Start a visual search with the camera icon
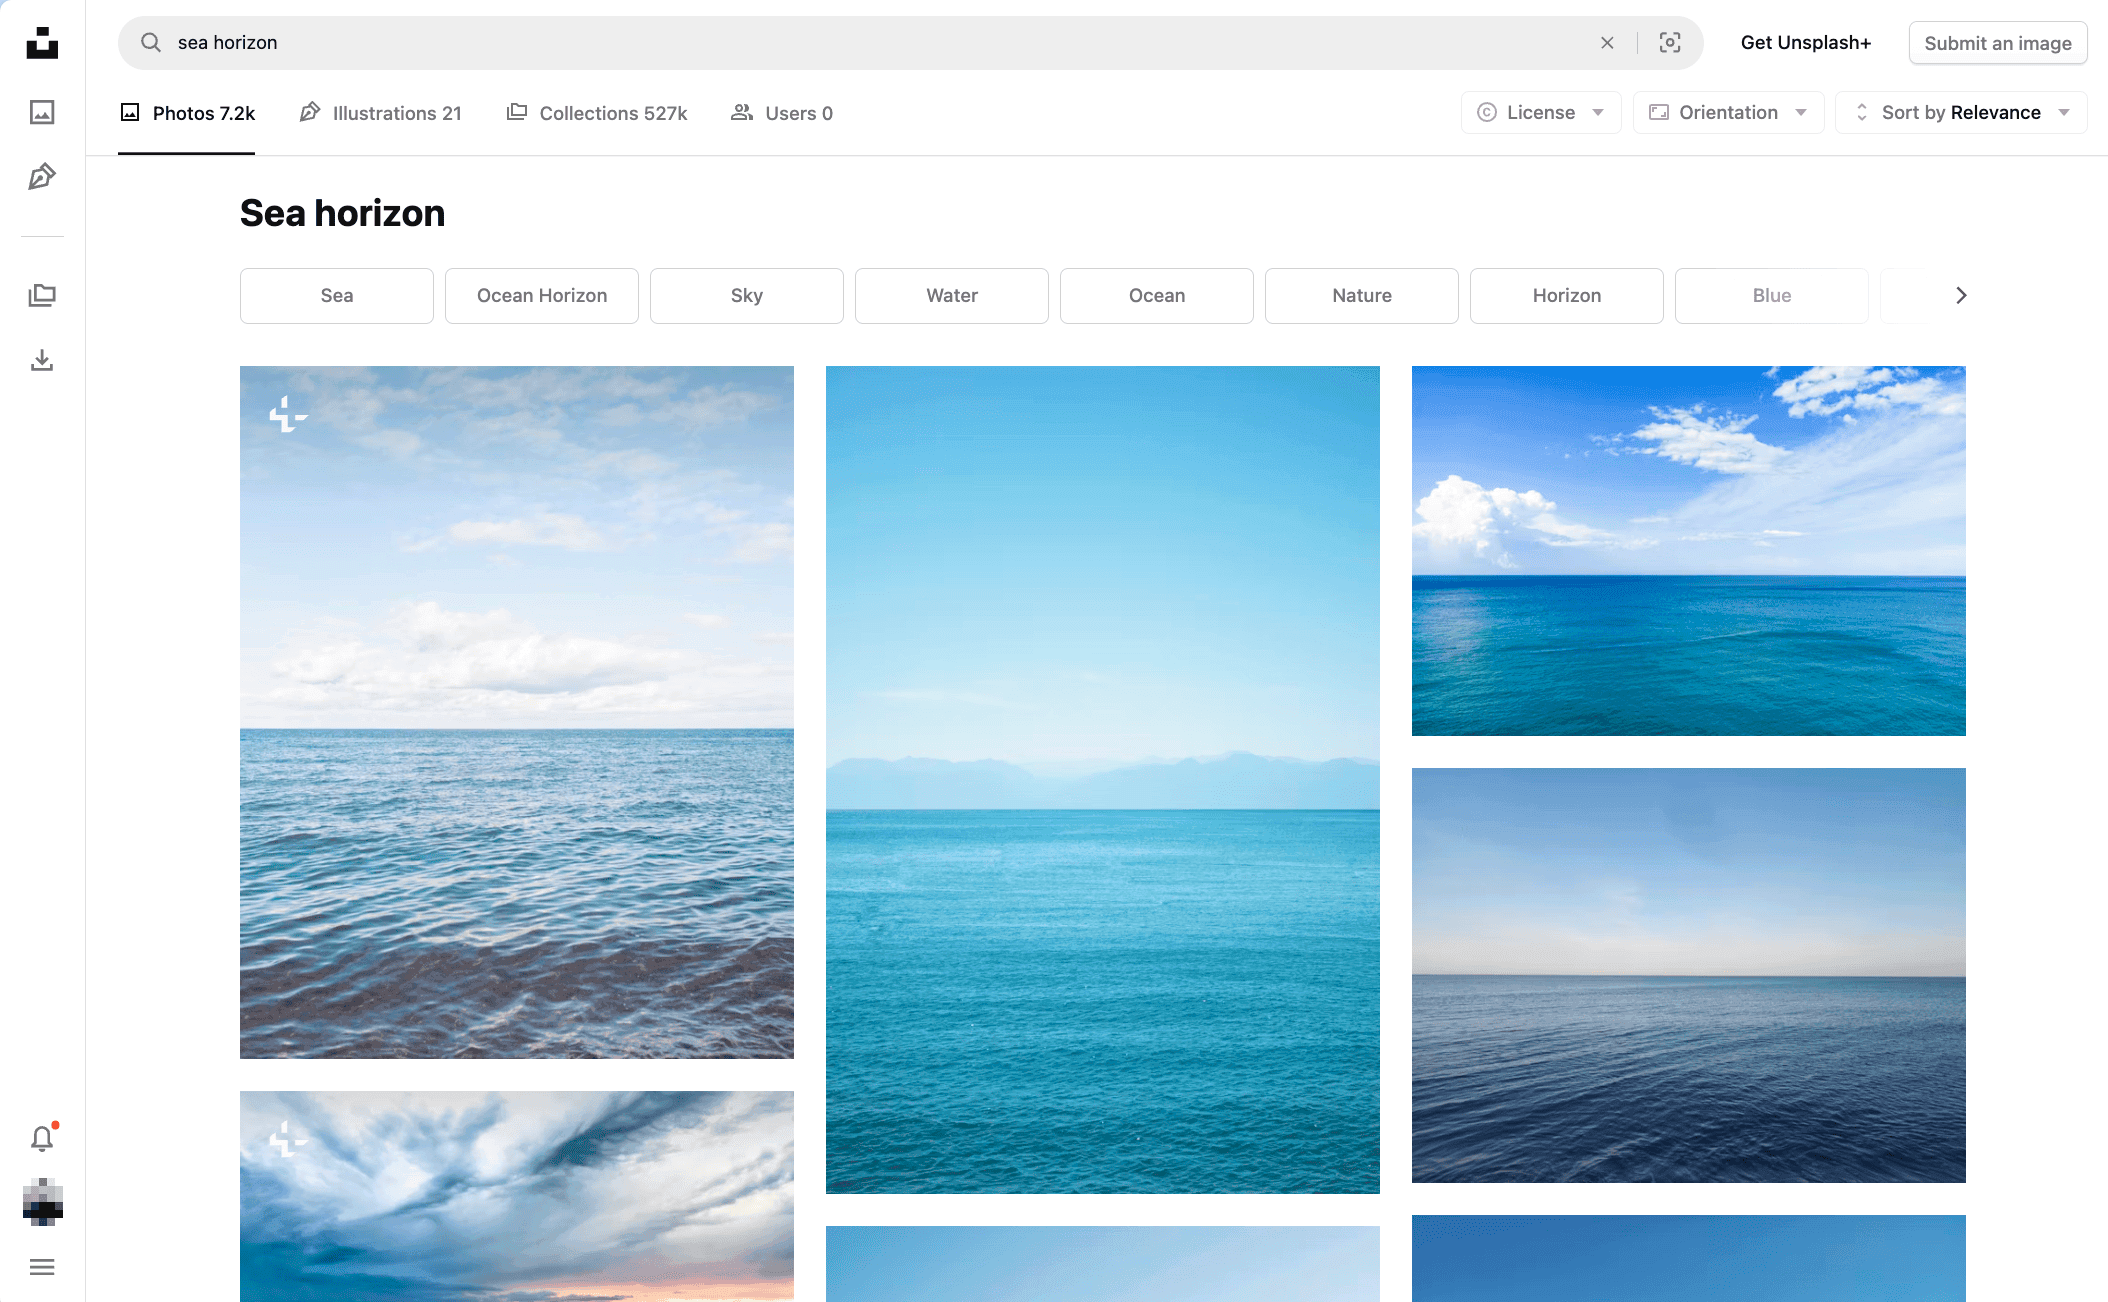This screenshot has height=1302, width=2108. (1670, 42)
